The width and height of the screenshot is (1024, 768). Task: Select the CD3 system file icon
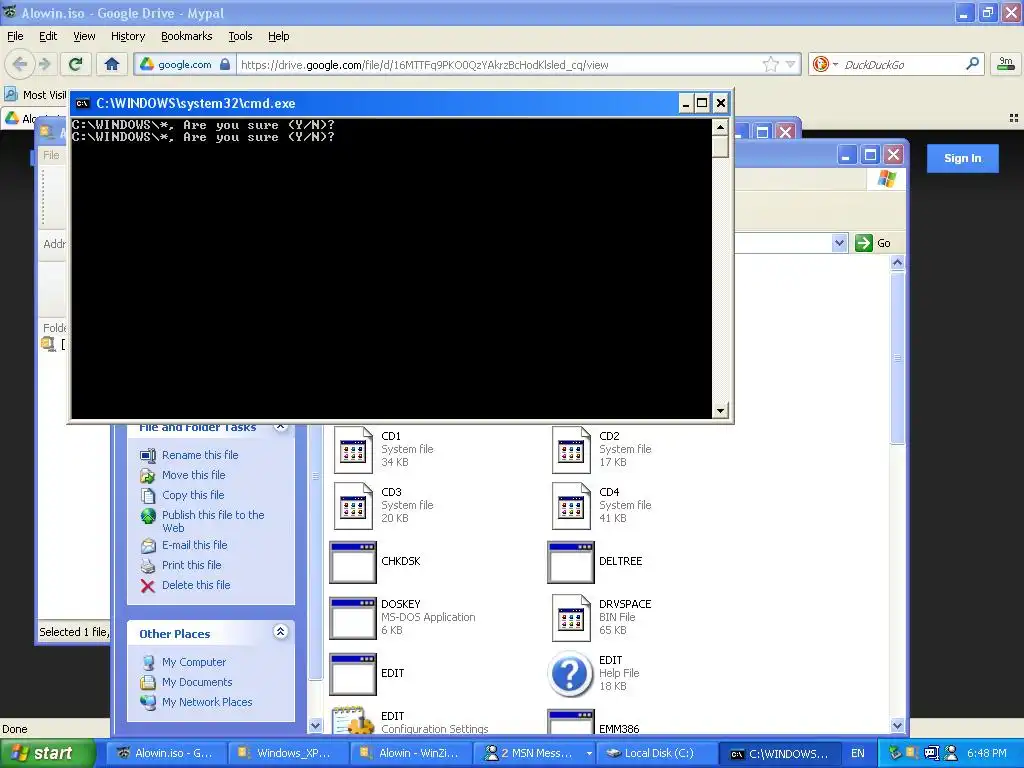(x=353, y=505)
